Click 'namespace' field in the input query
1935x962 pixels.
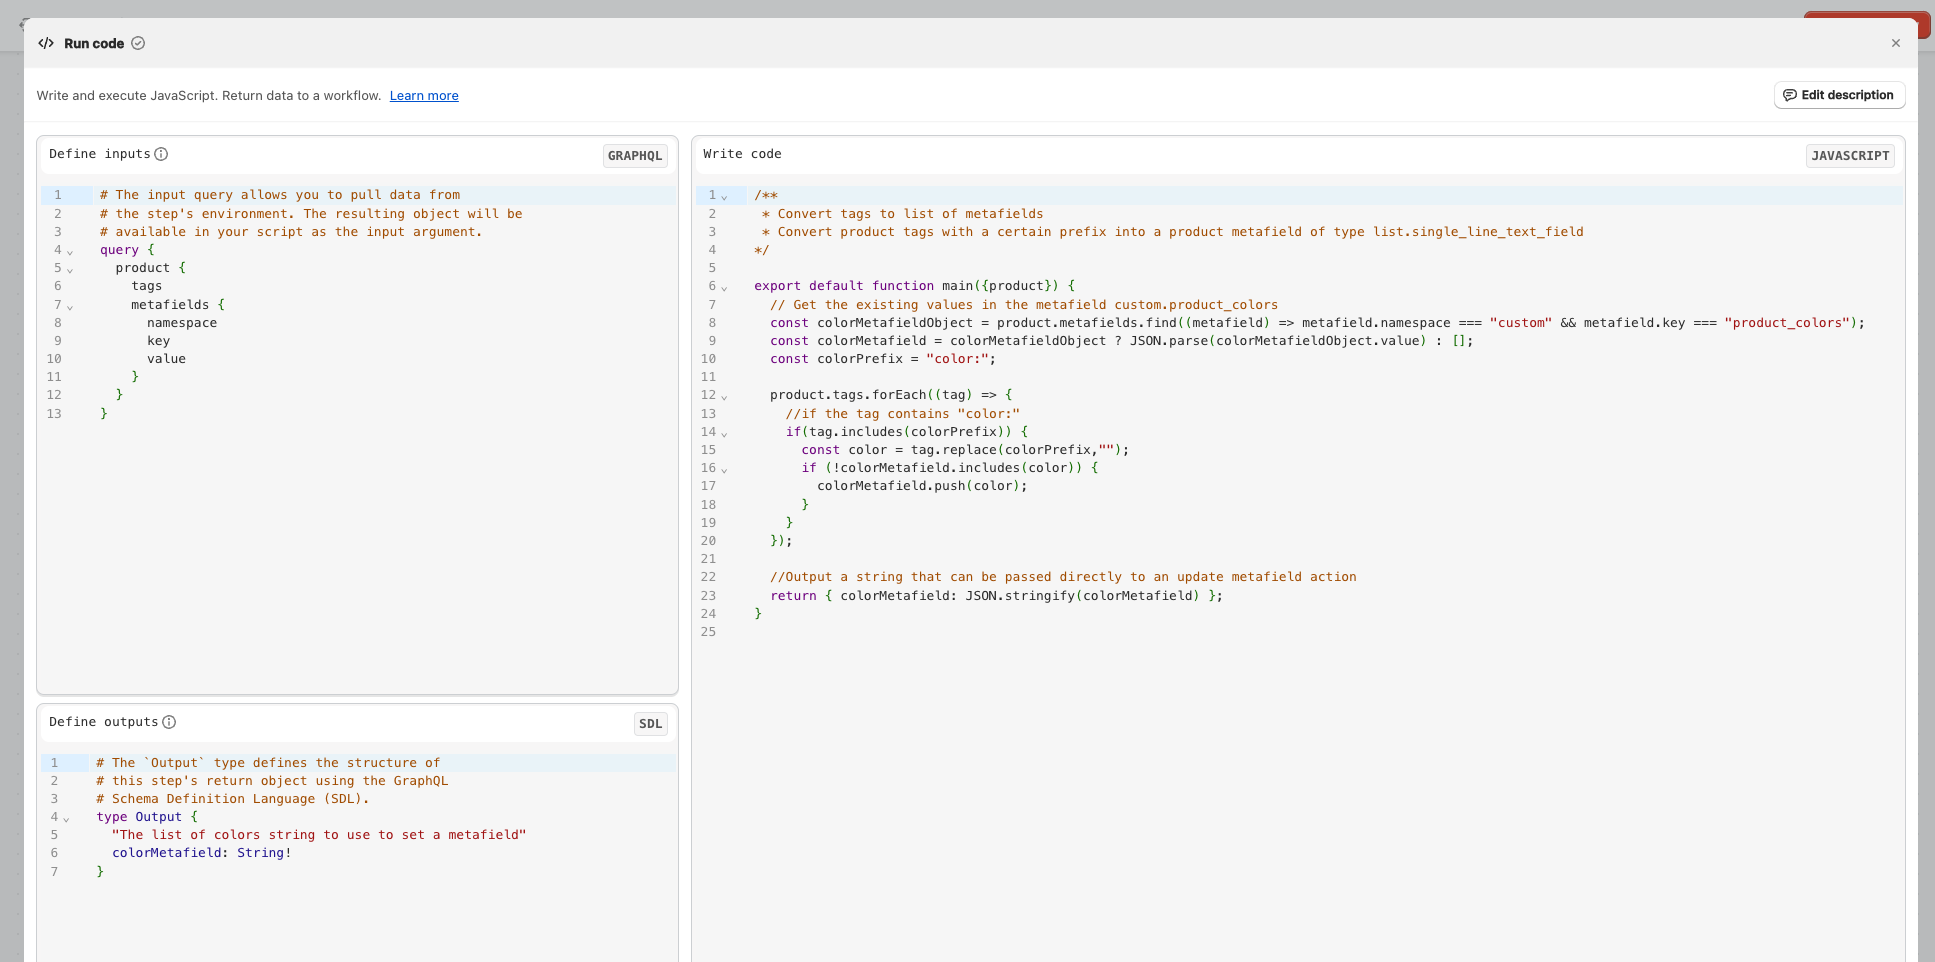(x=182, y=323)
